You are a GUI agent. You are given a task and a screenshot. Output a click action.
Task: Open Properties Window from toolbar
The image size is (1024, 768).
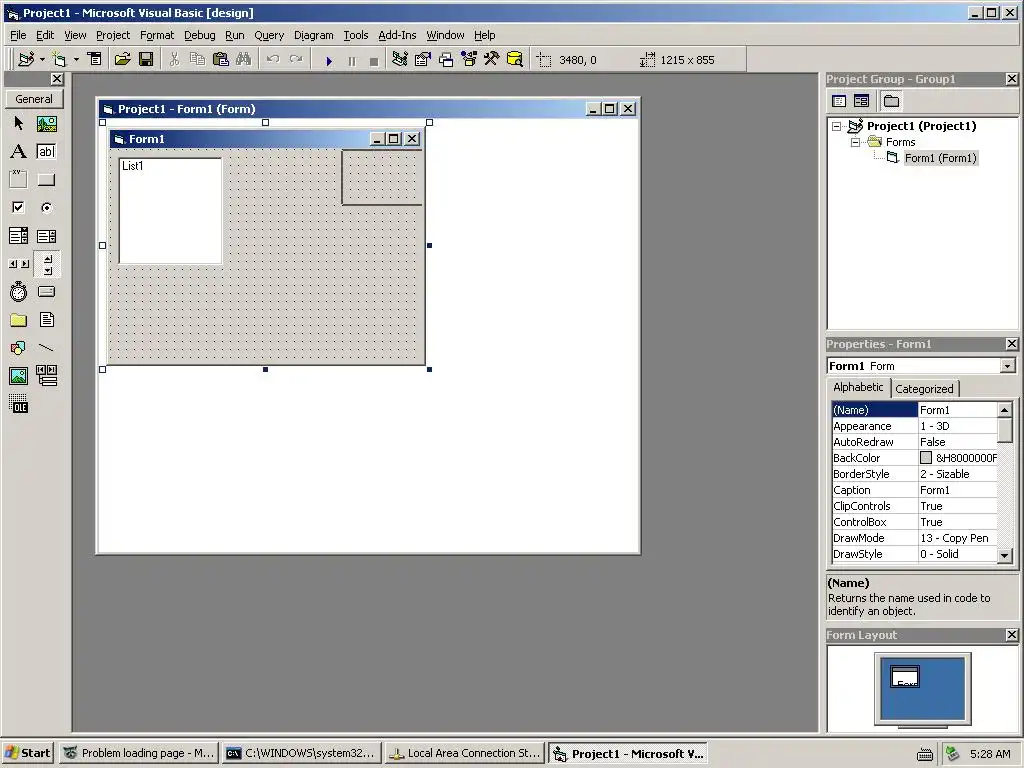point(423,59)
